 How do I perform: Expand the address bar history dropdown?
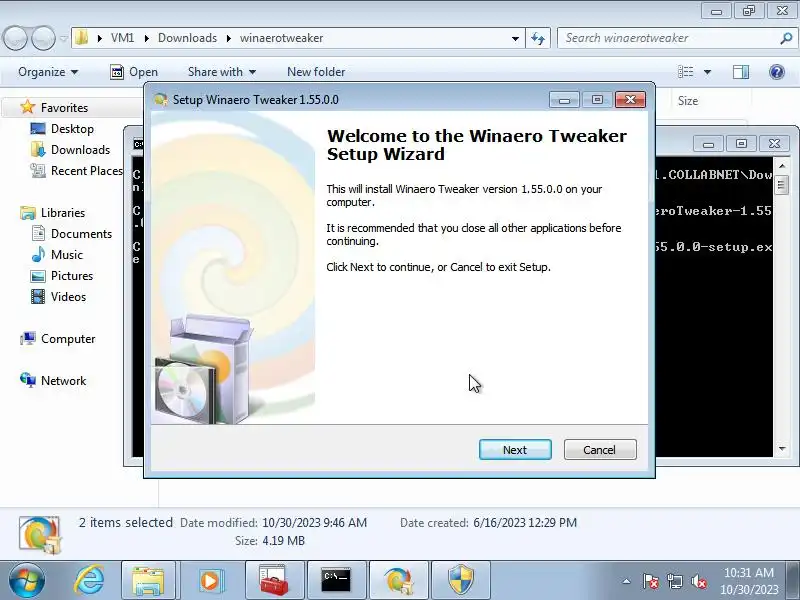tap(515, 38)
